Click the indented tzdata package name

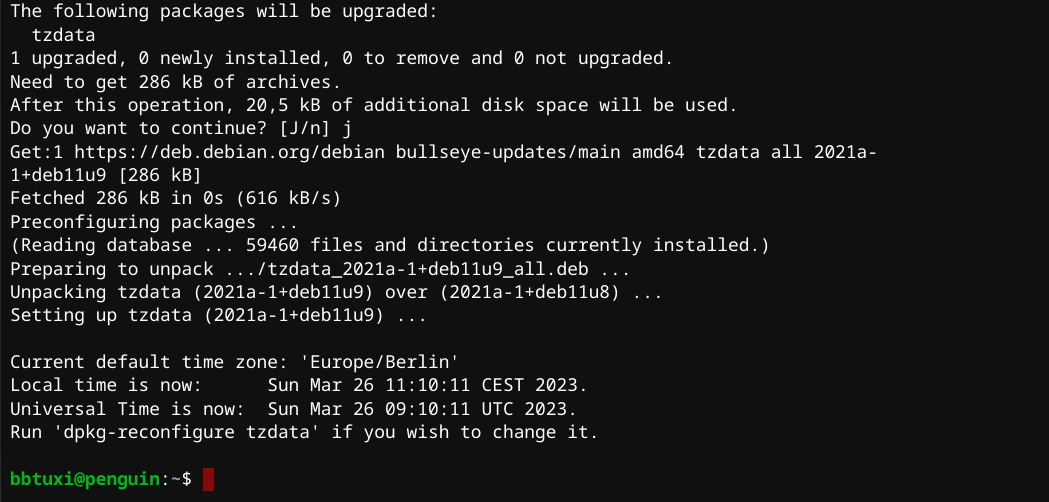tap(58, 35)
